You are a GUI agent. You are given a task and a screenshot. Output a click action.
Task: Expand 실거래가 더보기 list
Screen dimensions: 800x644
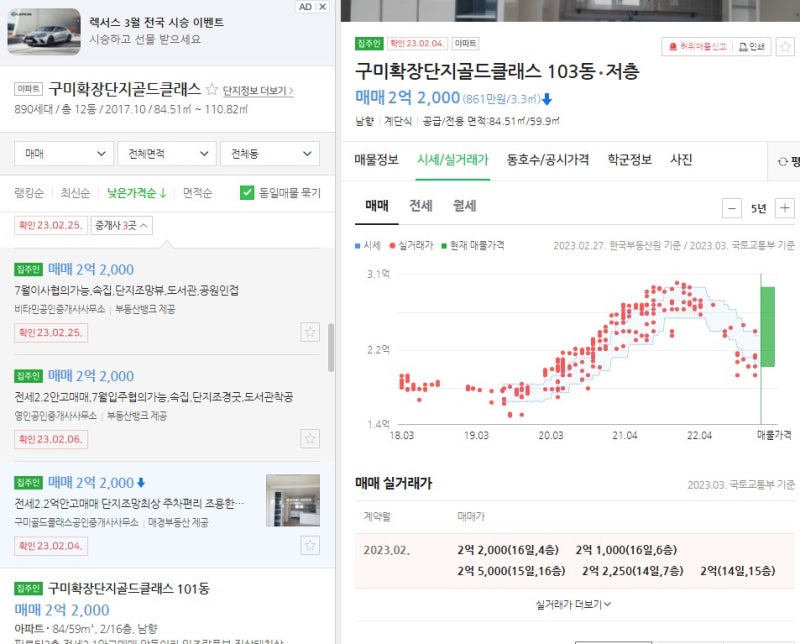pyautogui.click(x=573, y=605)
